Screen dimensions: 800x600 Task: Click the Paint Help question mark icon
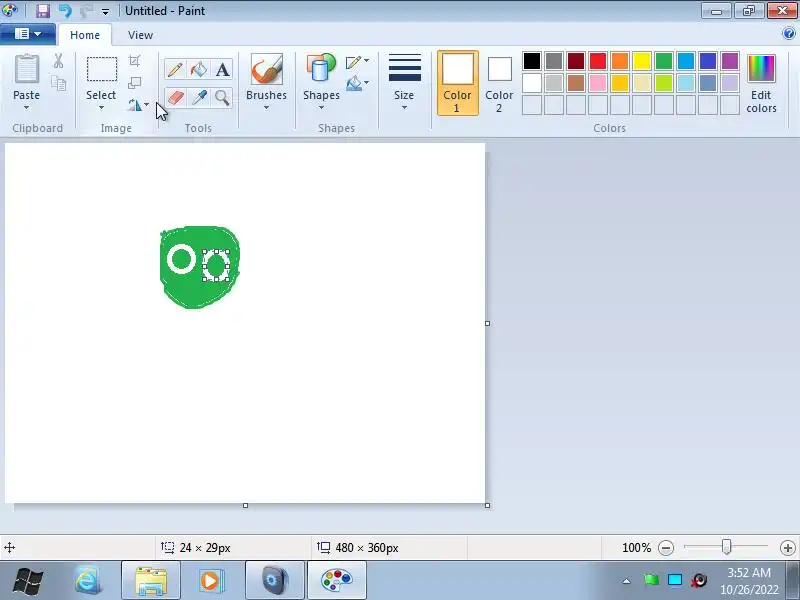pos(788,34)
